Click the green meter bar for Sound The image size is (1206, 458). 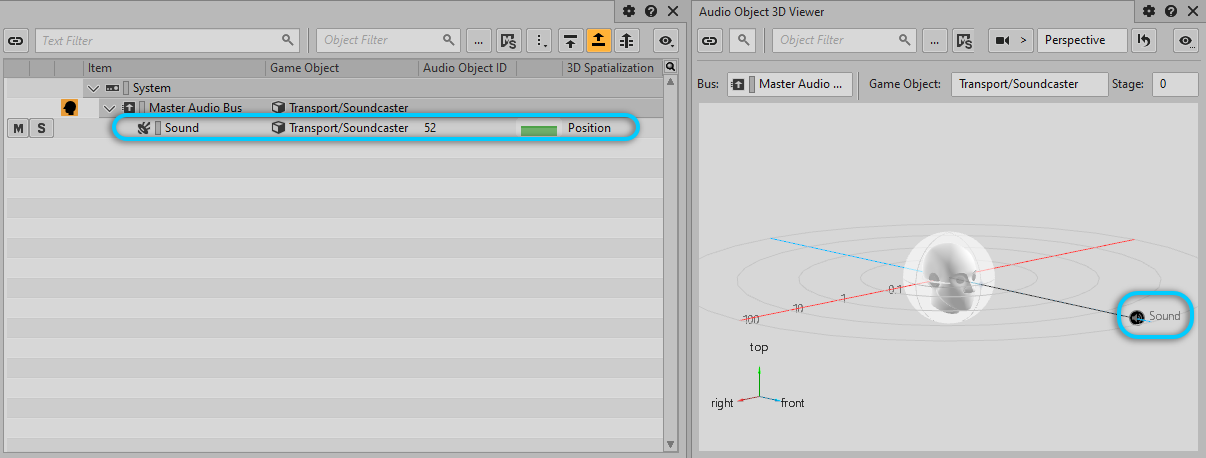pyautogui.click(x=539, y=129)
